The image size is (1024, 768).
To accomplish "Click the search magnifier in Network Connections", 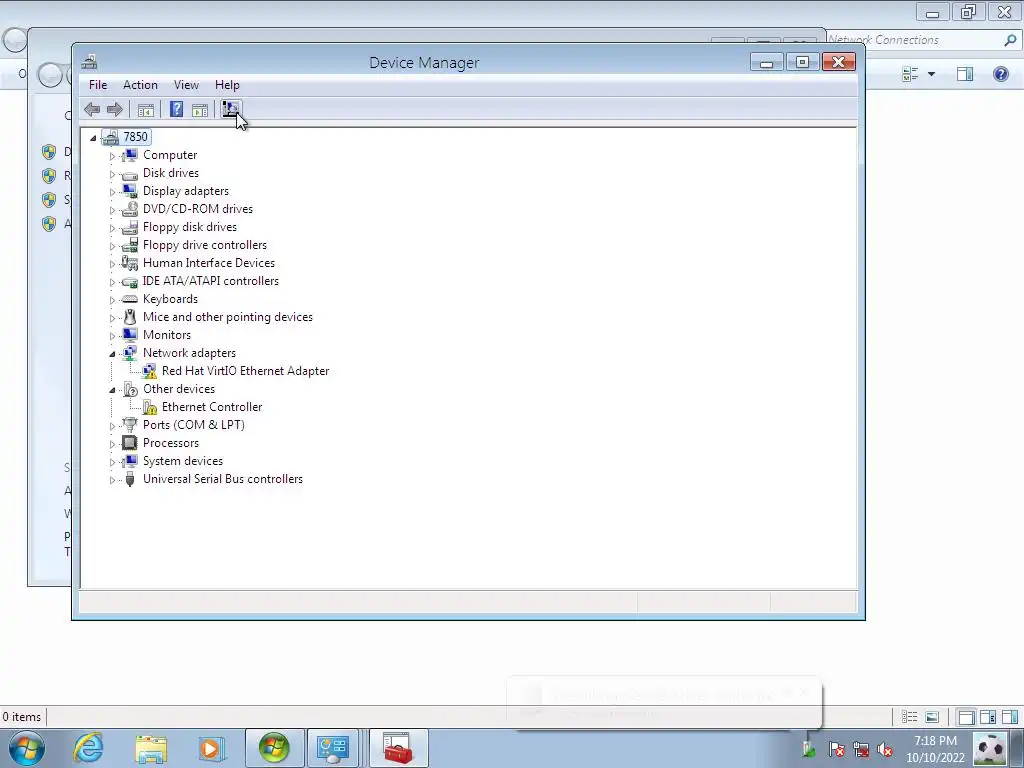I will 1010,40.
